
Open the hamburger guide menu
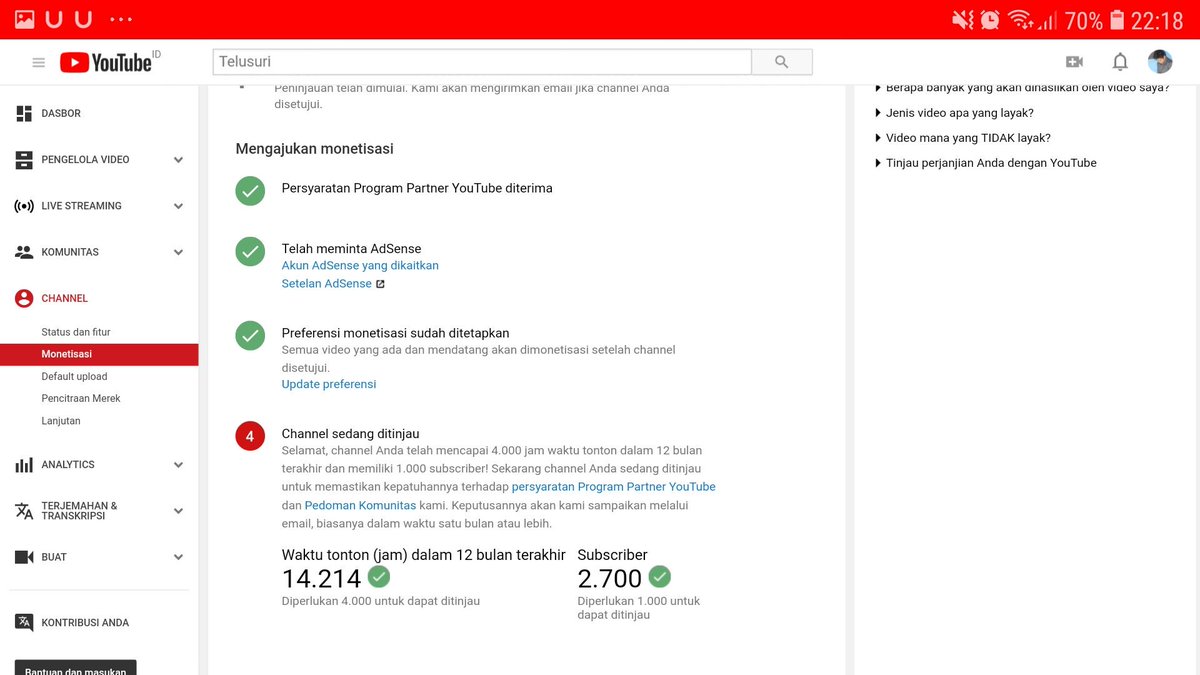click(x=39, y=62)
